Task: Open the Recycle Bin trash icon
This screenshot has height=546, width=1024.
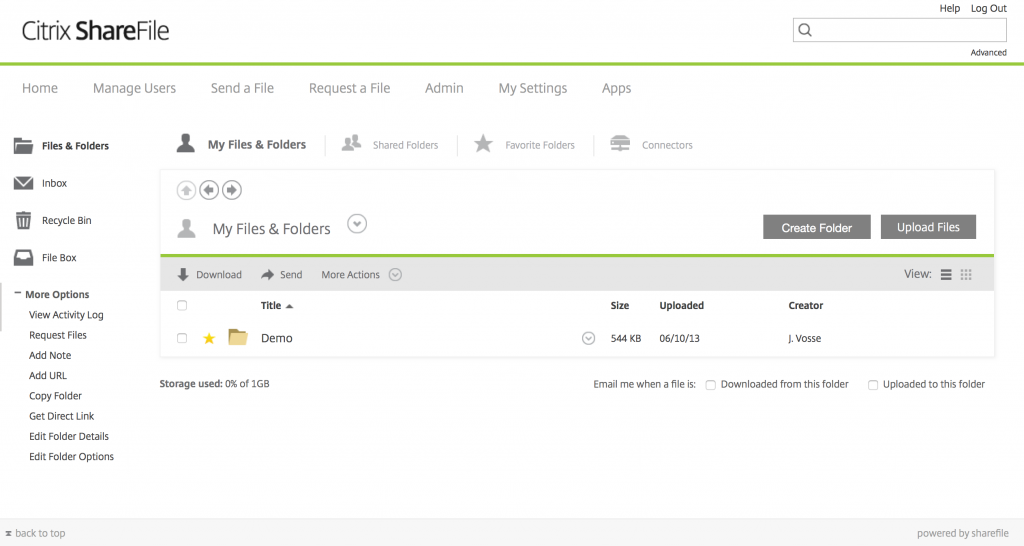Action: [x=23, y=220]
